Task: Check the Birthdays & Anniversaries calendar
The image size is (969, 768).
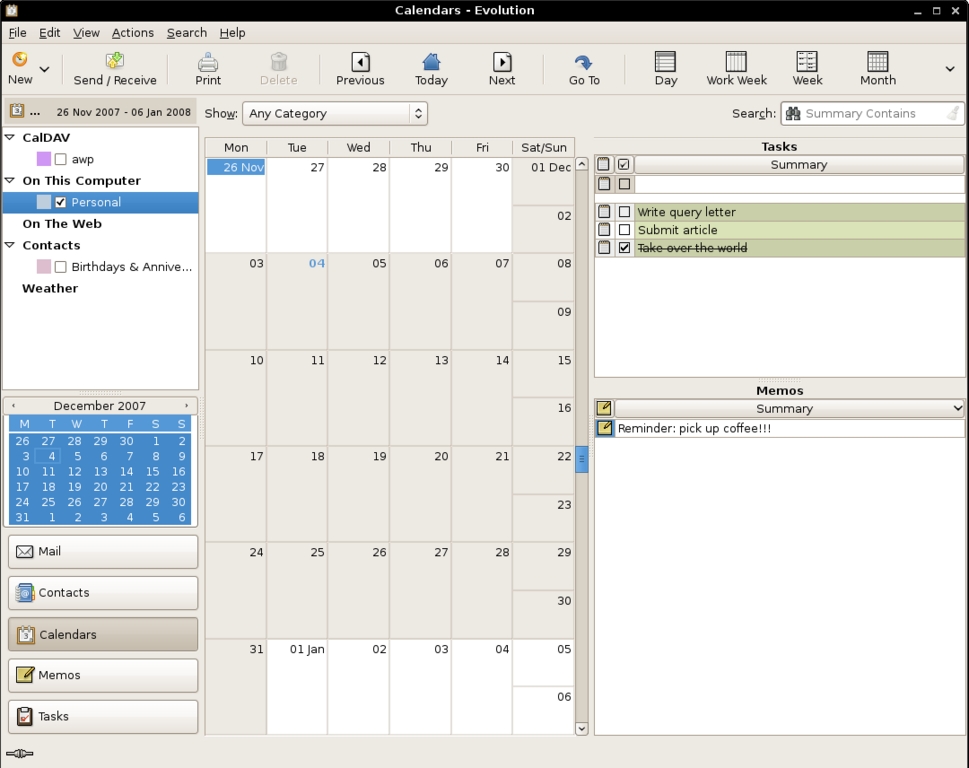Action: point(61,267)
